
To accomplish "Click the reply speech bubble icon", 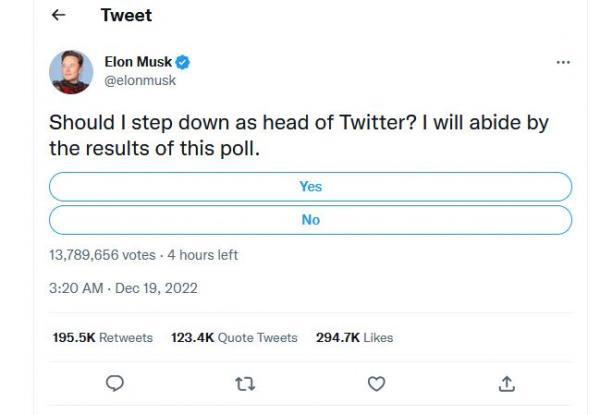I will (x=115, y=383).
